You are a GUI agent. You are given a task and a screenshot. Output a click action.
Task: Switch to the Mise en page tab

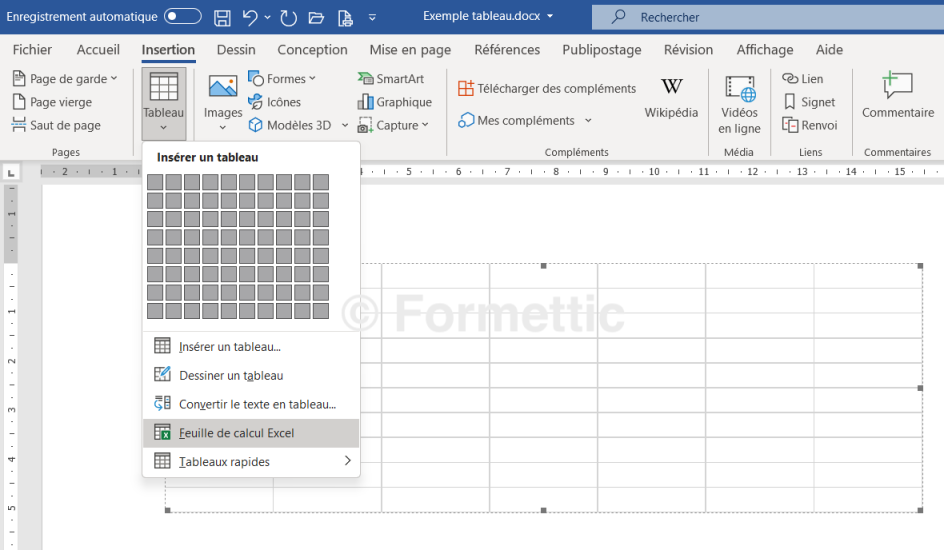(x=410, y=50)
